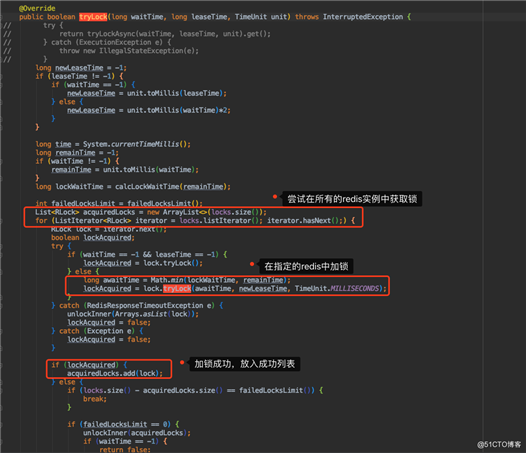This screenshot has width=526, height=453.
Task: Click the 'if (waitTime != -1) {' line
Action: (77, 161)
